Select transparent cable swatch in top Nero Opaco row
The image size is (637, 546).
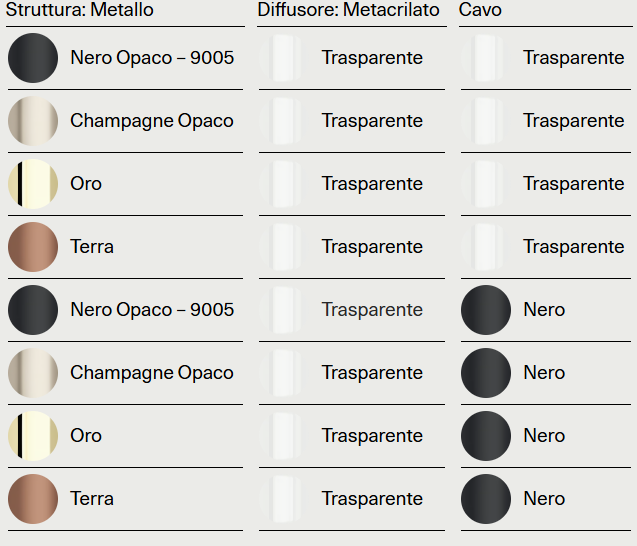click(486, 58)
